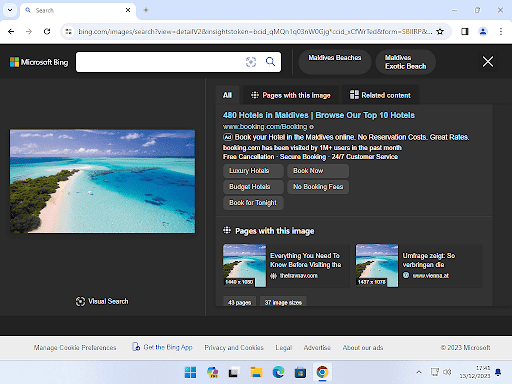This screenshot has width=512, height=384.
Task: Click the Book for Tonight ad button
Action: (253, 203)
